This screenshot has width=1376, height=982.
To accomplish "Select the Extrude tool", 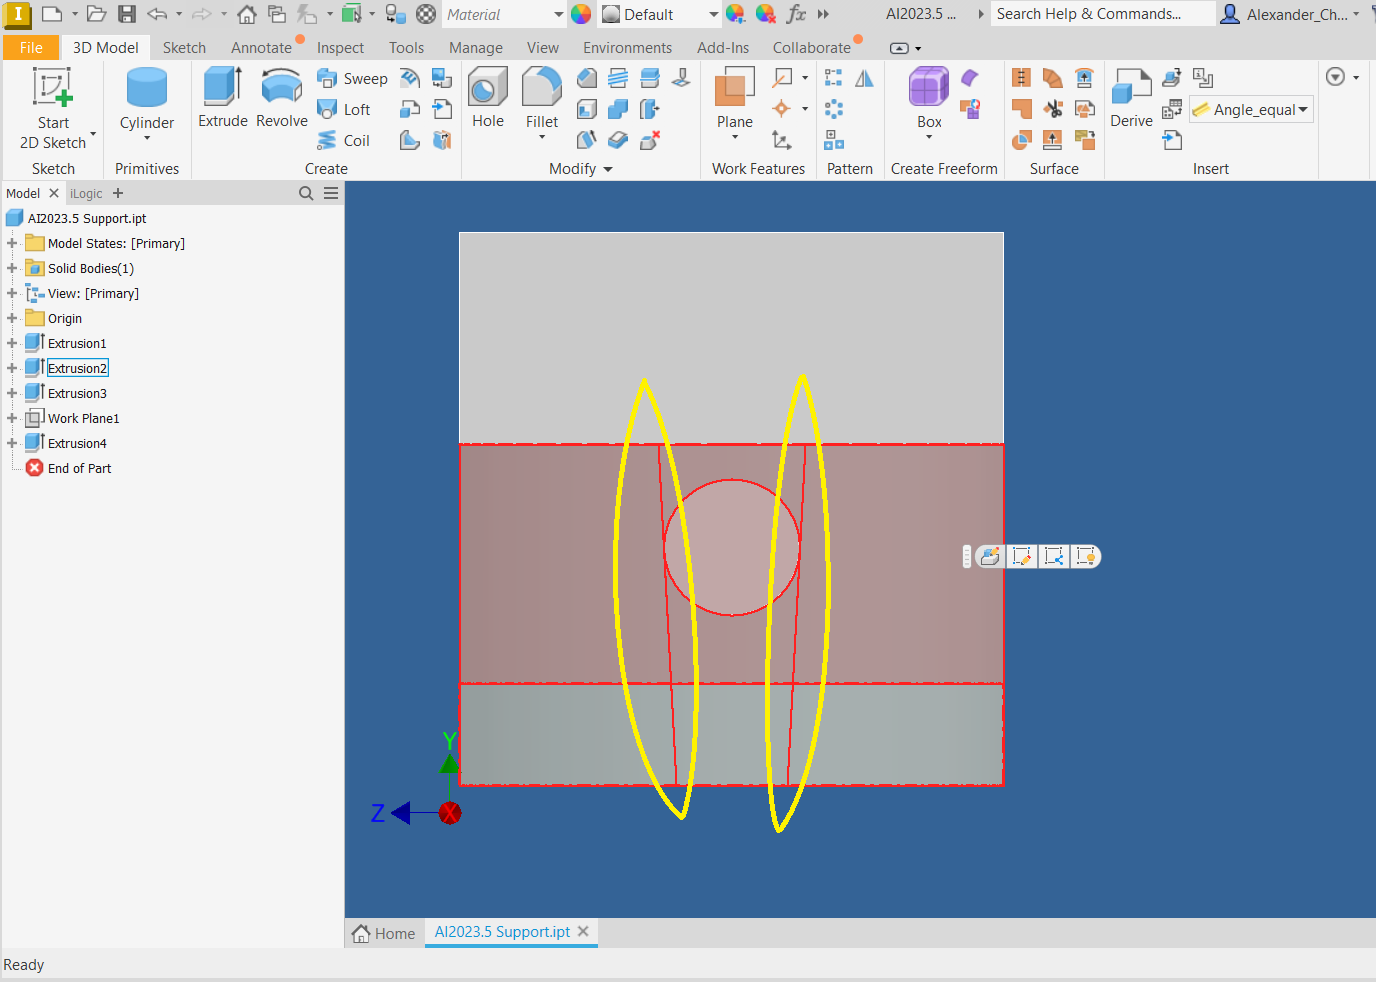I will click(x=222, y=97).
